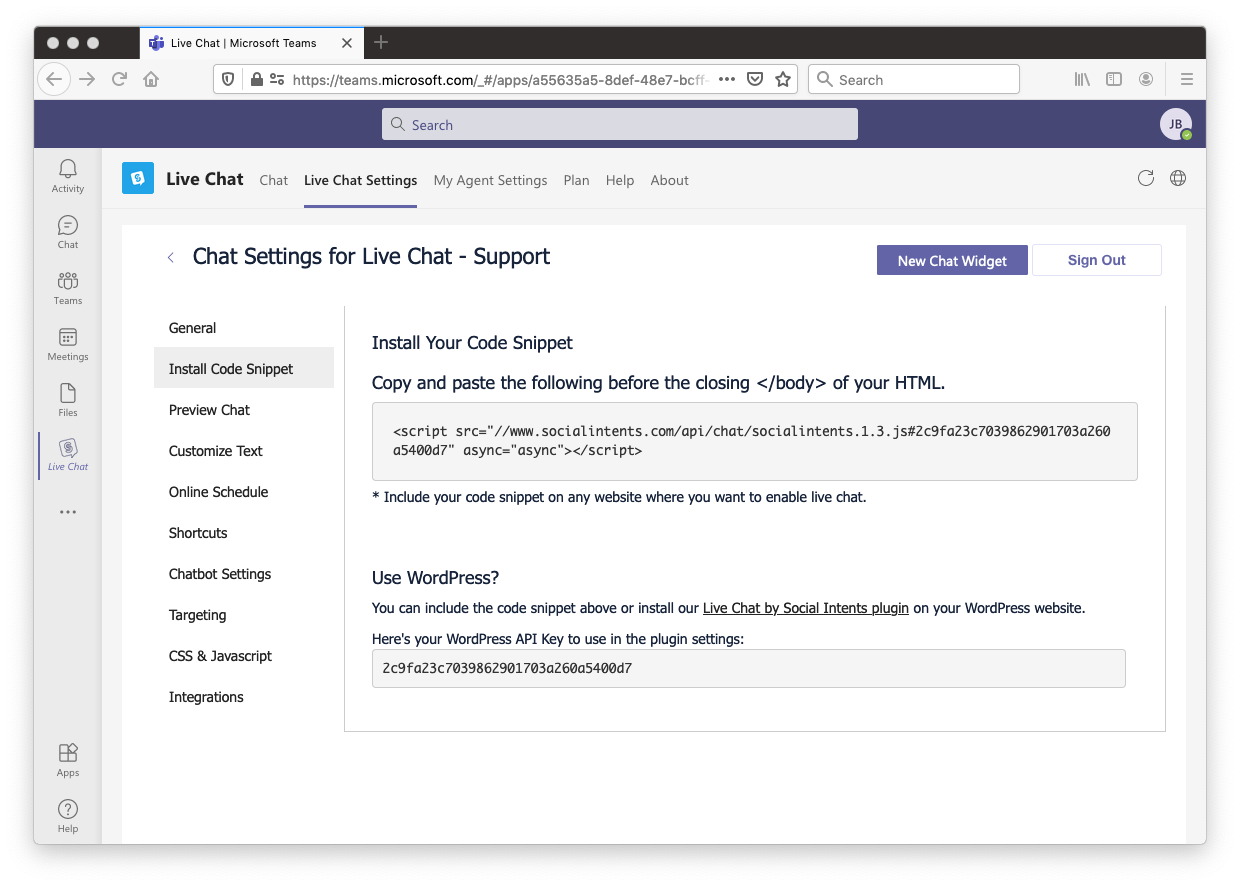The image size is (1240, 886).
Task: Open Chat in the Teams sidebar
Action: 68,232
